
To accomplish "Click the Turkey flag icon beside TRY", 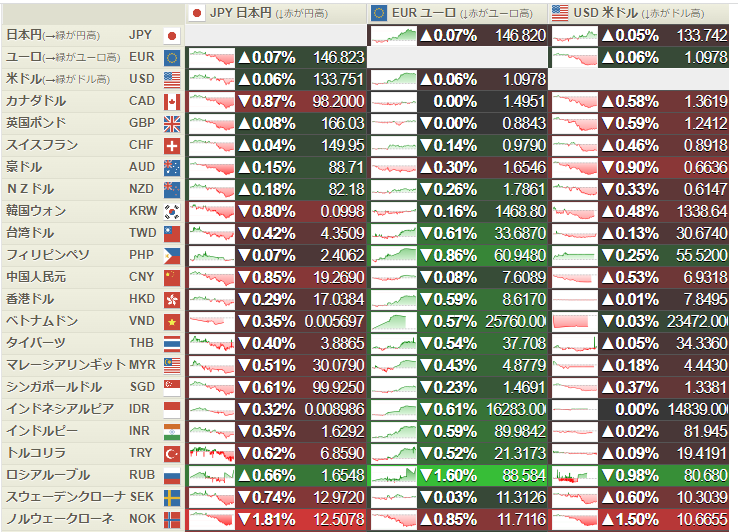I will point(171,453).
